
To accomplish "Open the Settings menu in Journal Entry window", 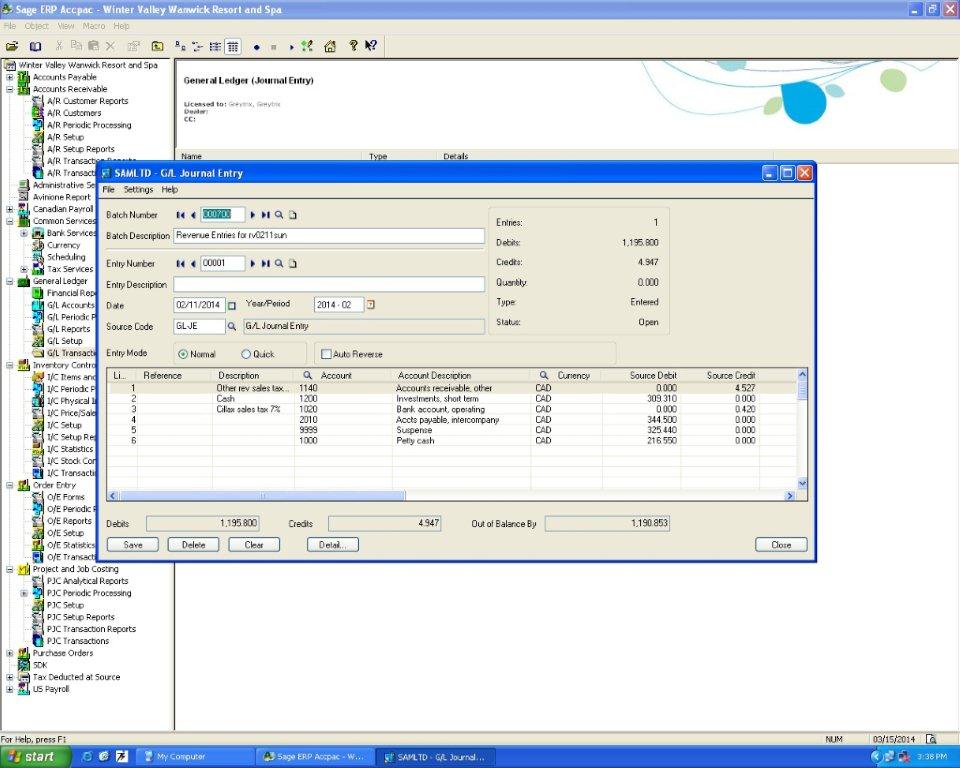I will coord(138,190).
